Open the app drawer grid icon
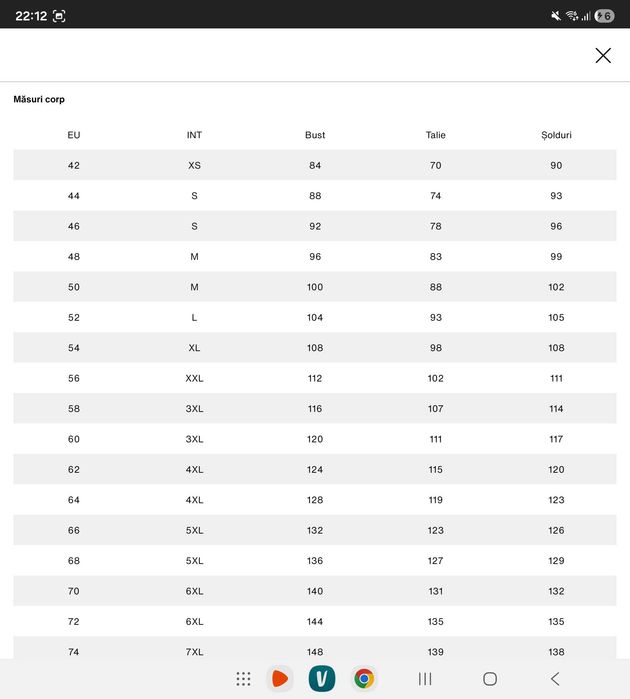630x699 pixels. pyautogui.click(x=243, y=678)
